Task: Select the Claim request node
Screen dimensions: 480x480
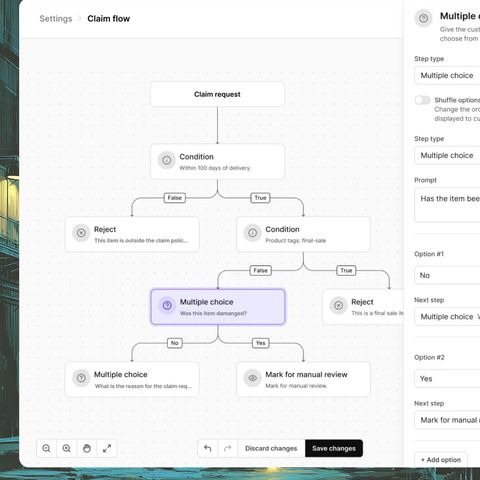Action: click(x=217, y=94)
